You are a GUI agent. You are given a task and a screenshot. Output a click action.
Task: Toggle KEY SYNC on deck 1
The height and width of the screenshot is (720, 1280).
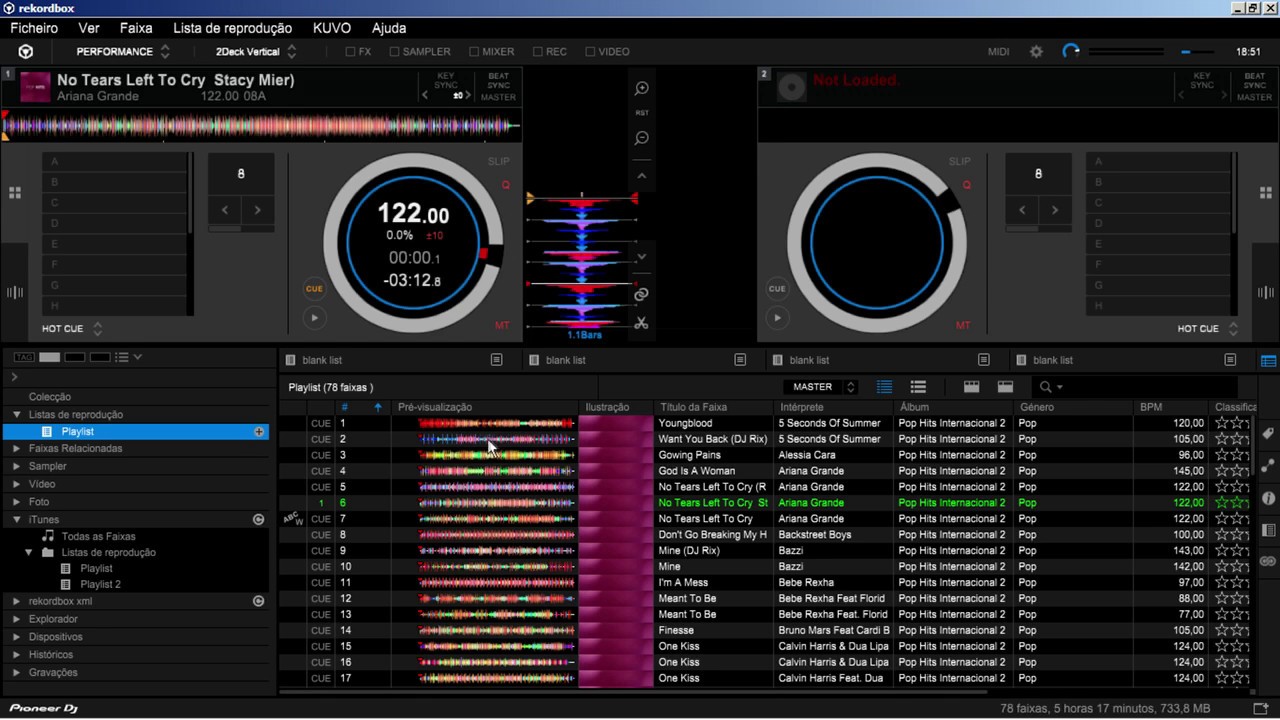point(446,81)
